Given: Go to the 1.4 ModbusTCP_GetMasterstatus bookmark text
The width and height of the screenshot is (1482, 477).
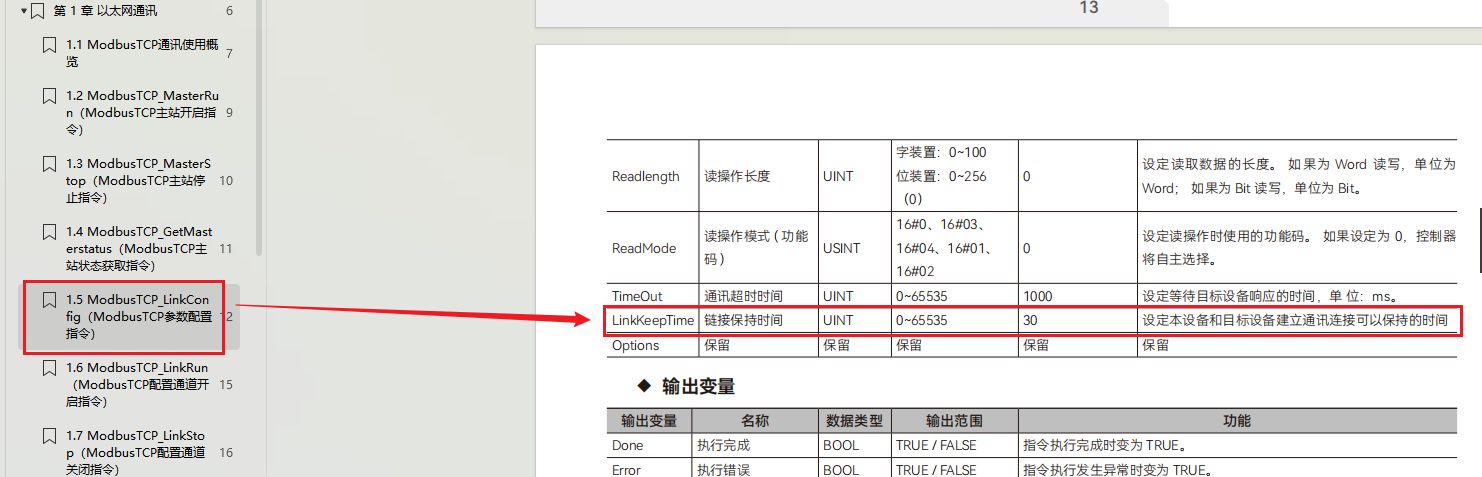Looking at the screenshot, I should coord(138,249).
